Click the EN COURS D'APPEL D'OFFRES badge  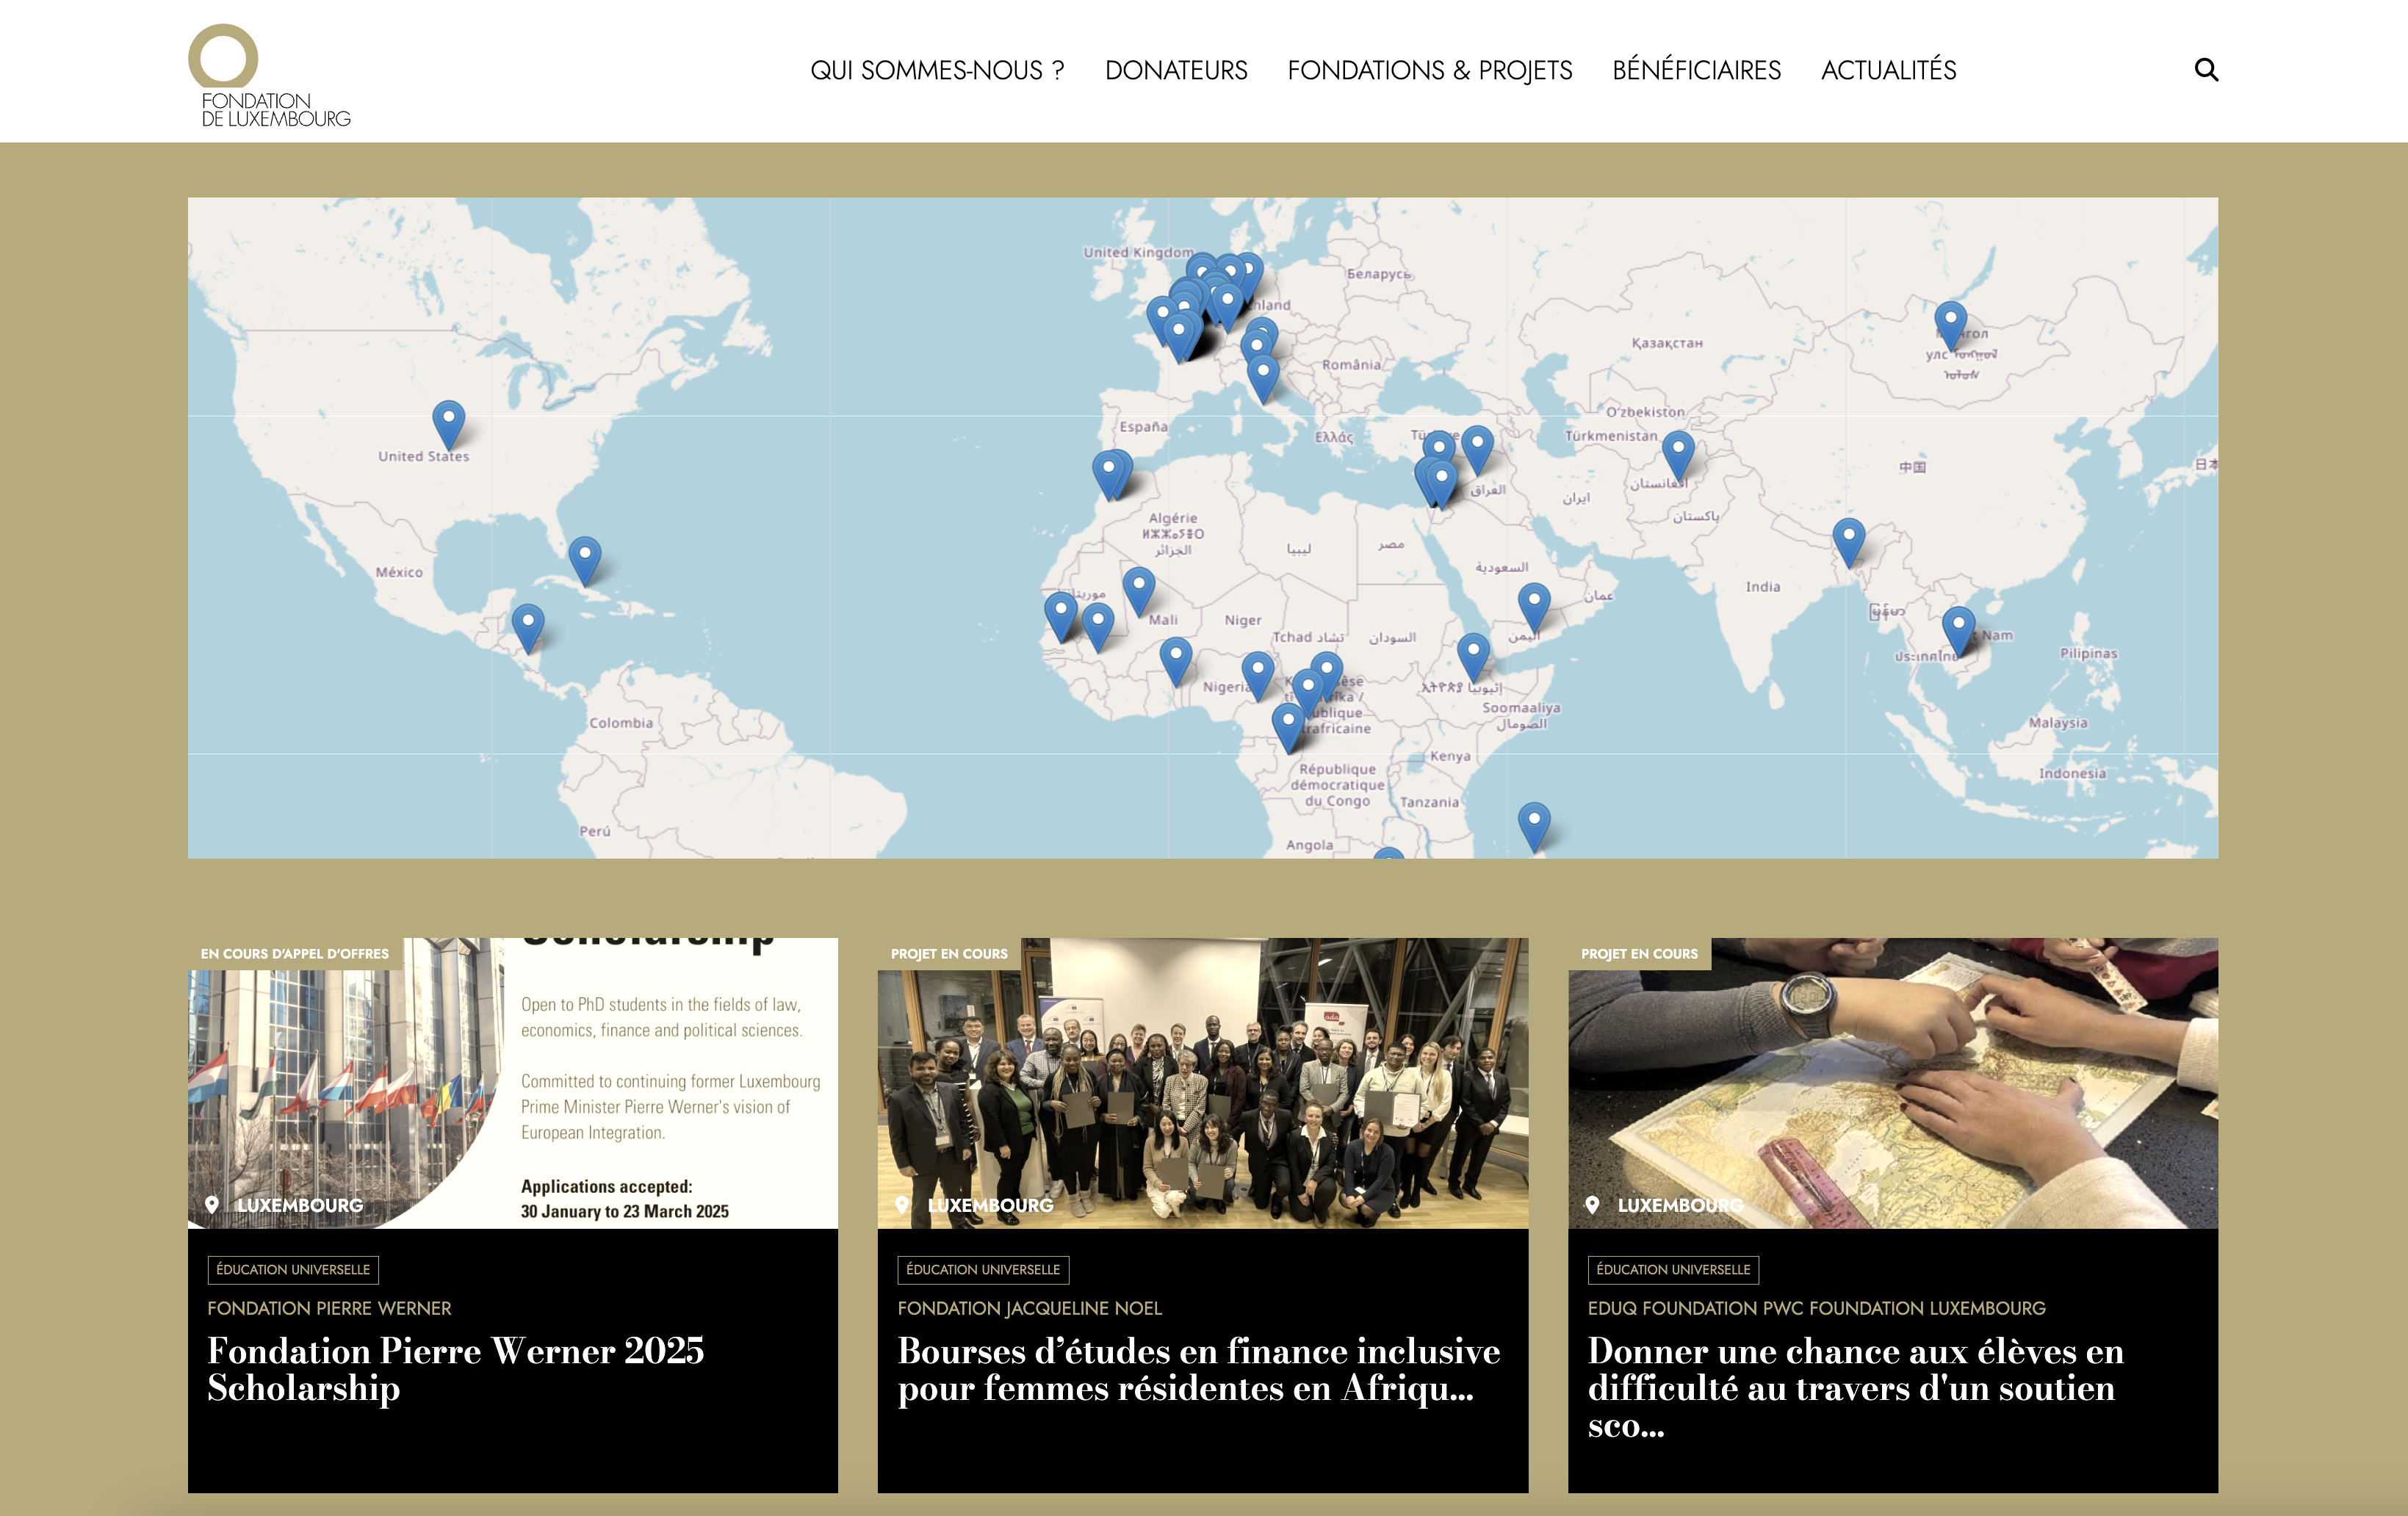point(295,953)
